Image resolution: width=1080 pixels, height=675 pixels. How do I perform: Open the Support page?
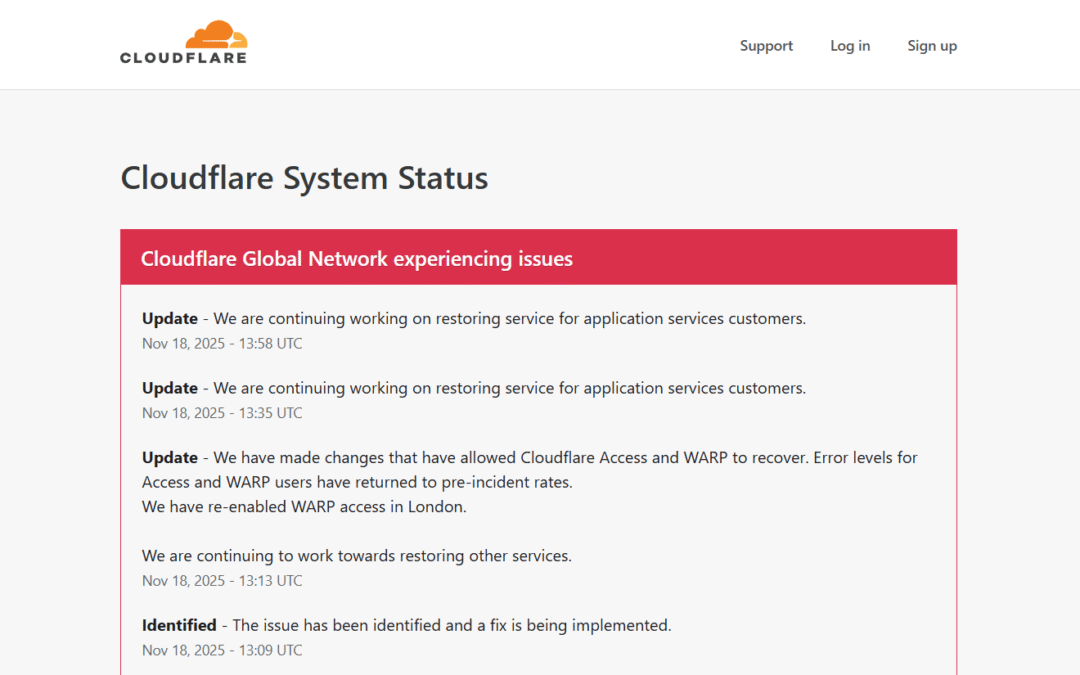click(766, 45)
